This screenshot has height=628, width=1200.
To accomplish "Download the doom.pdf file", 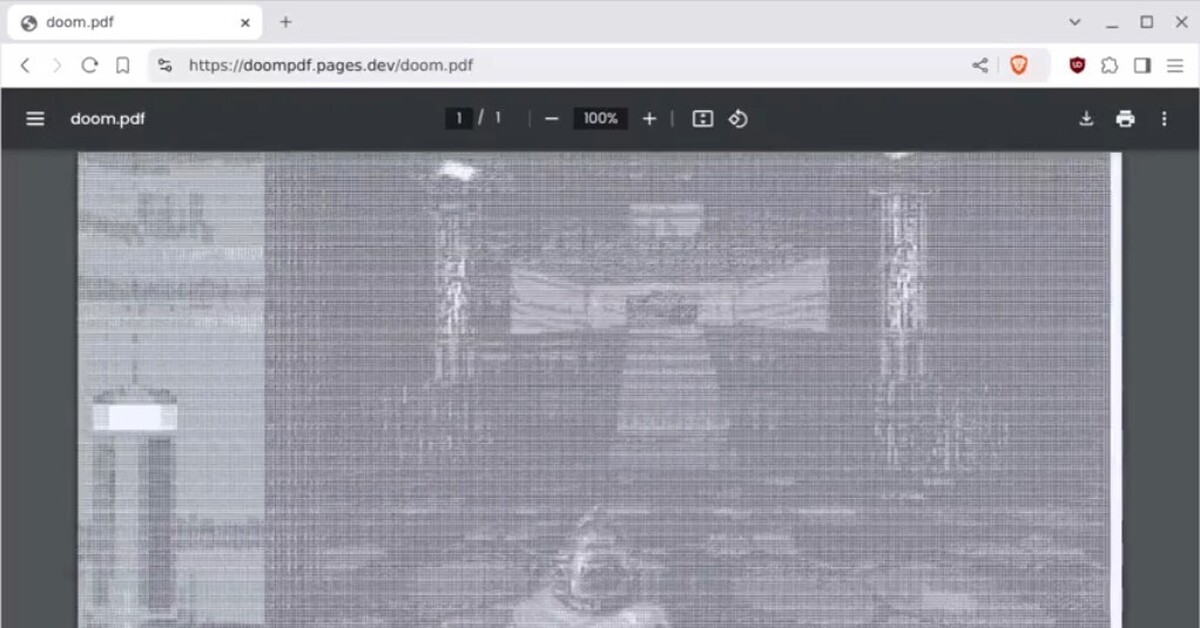I will [1086, 119].
